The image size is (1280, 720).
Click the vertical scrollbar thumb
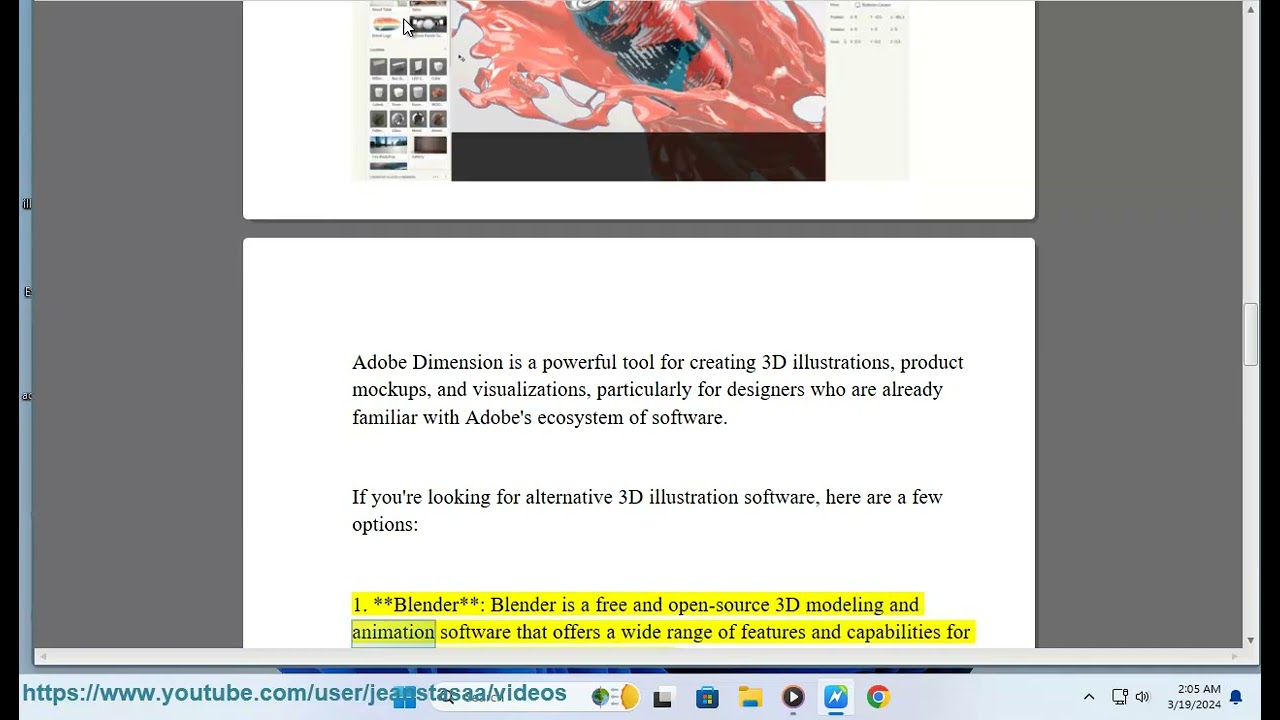point(1251,334)
